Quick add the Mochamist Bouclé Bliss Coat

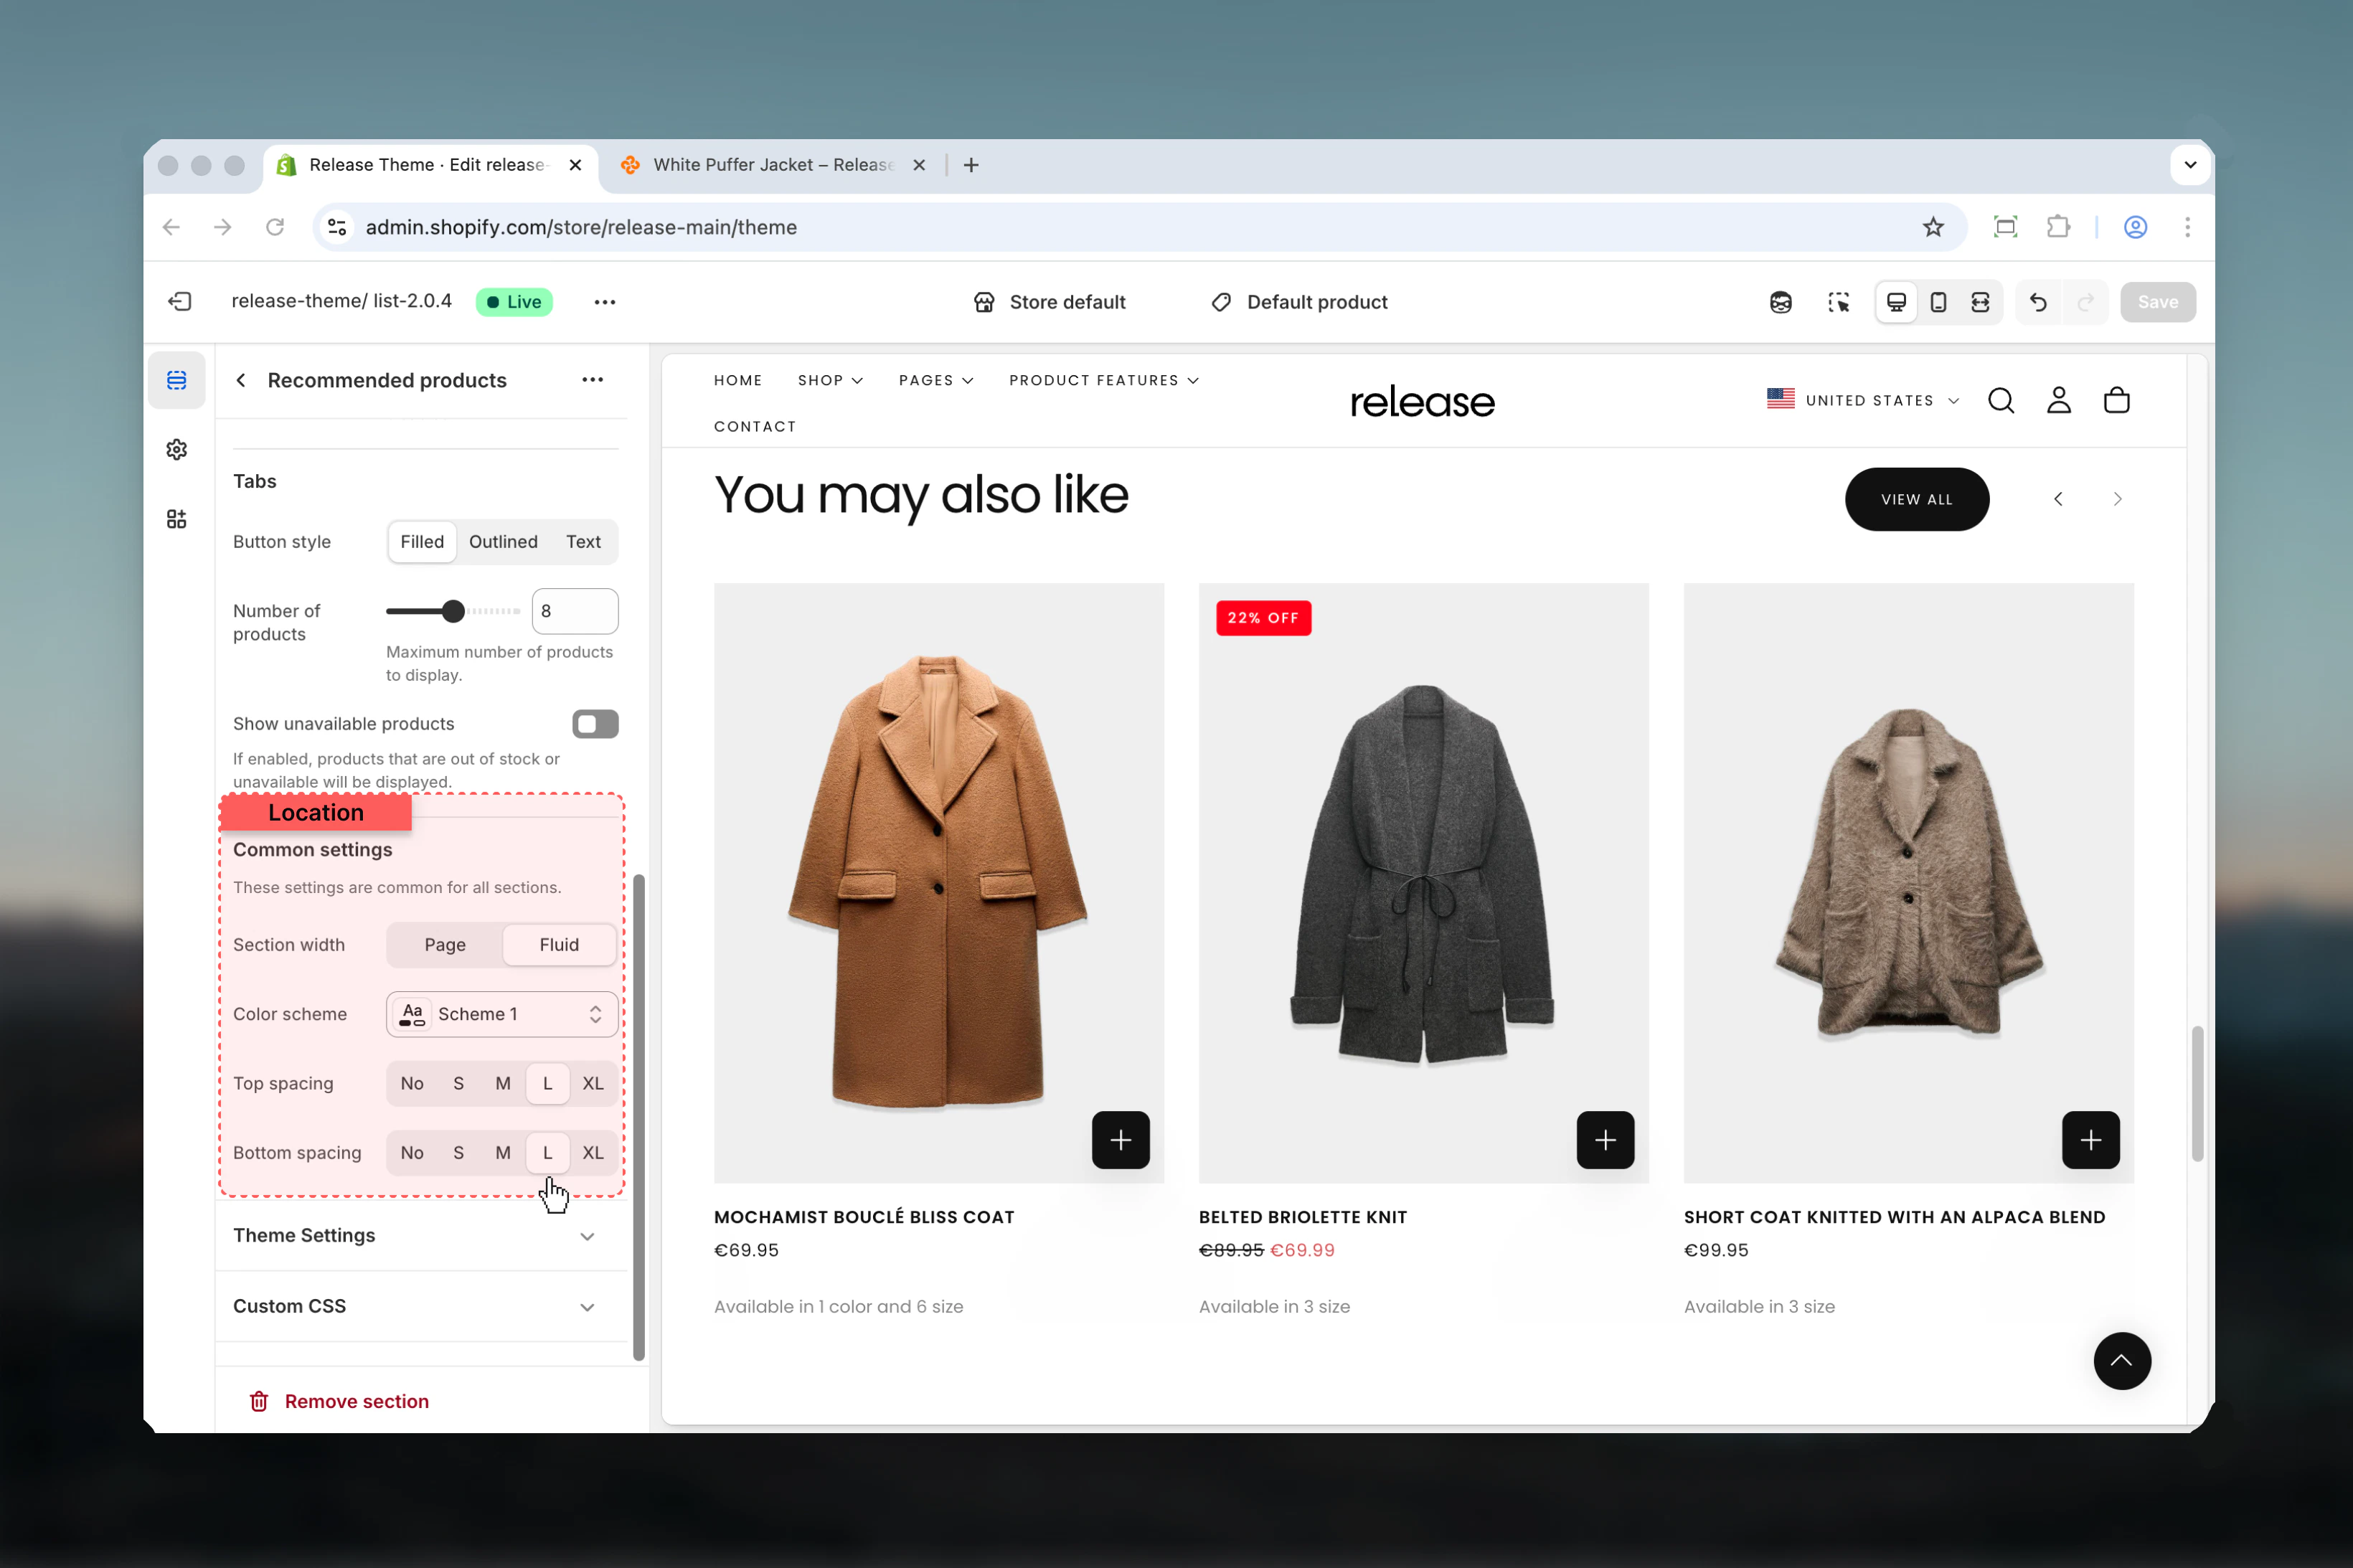[1121, 1140]
